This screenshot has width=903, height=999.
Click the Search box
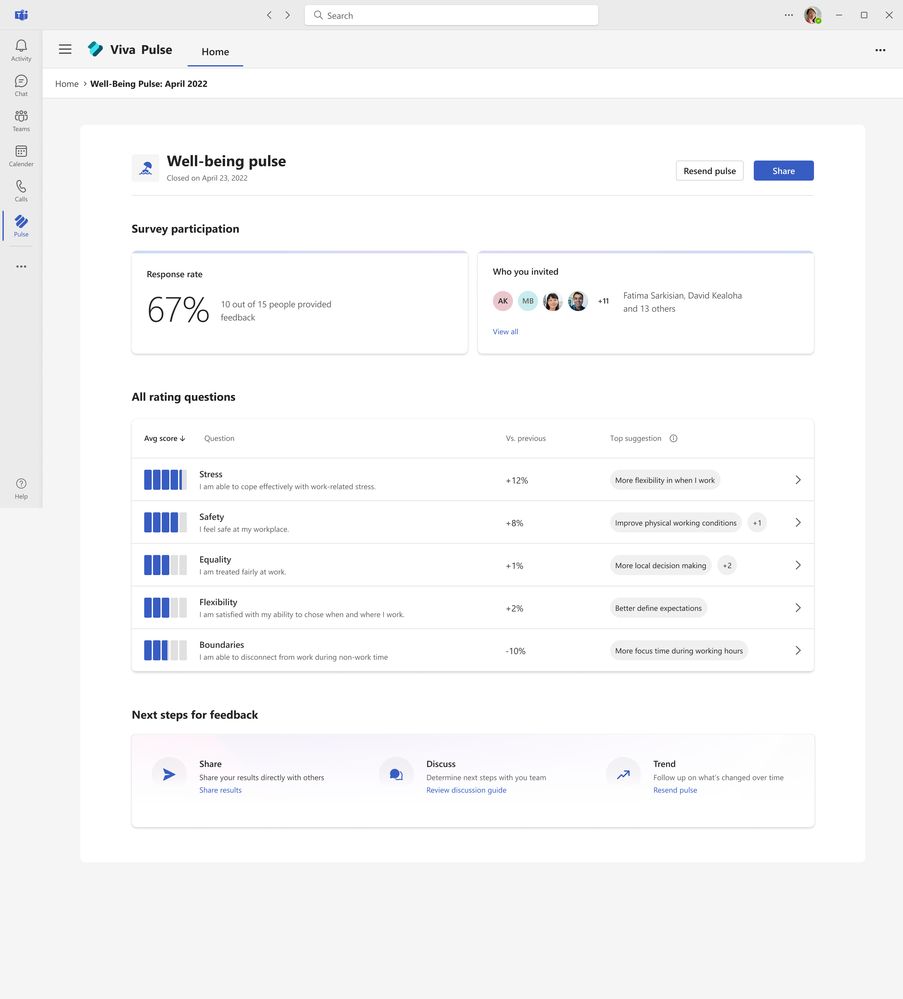pyautogui.click(x=452, y=15)
